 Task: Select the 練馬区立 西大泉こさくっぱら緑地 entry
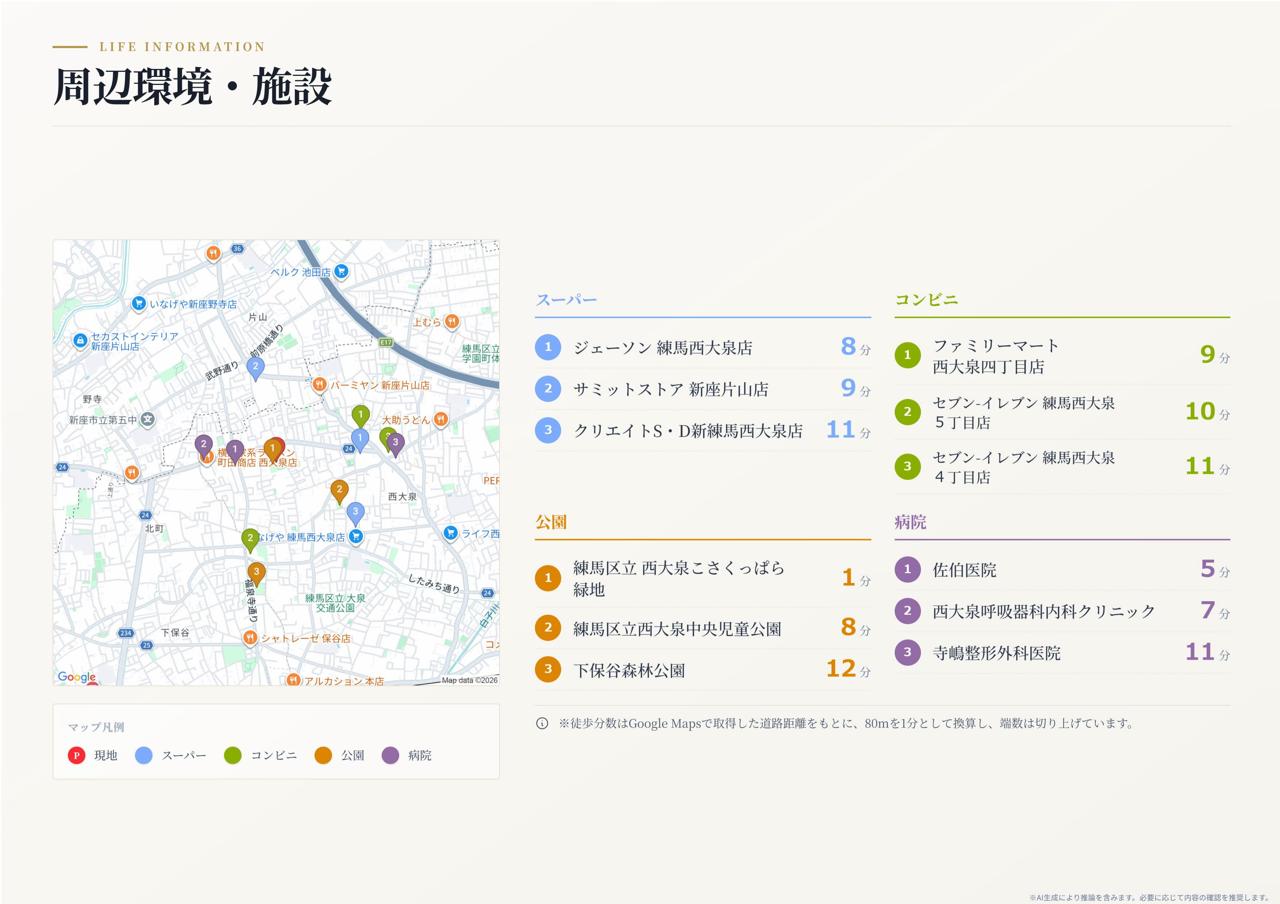702,578
